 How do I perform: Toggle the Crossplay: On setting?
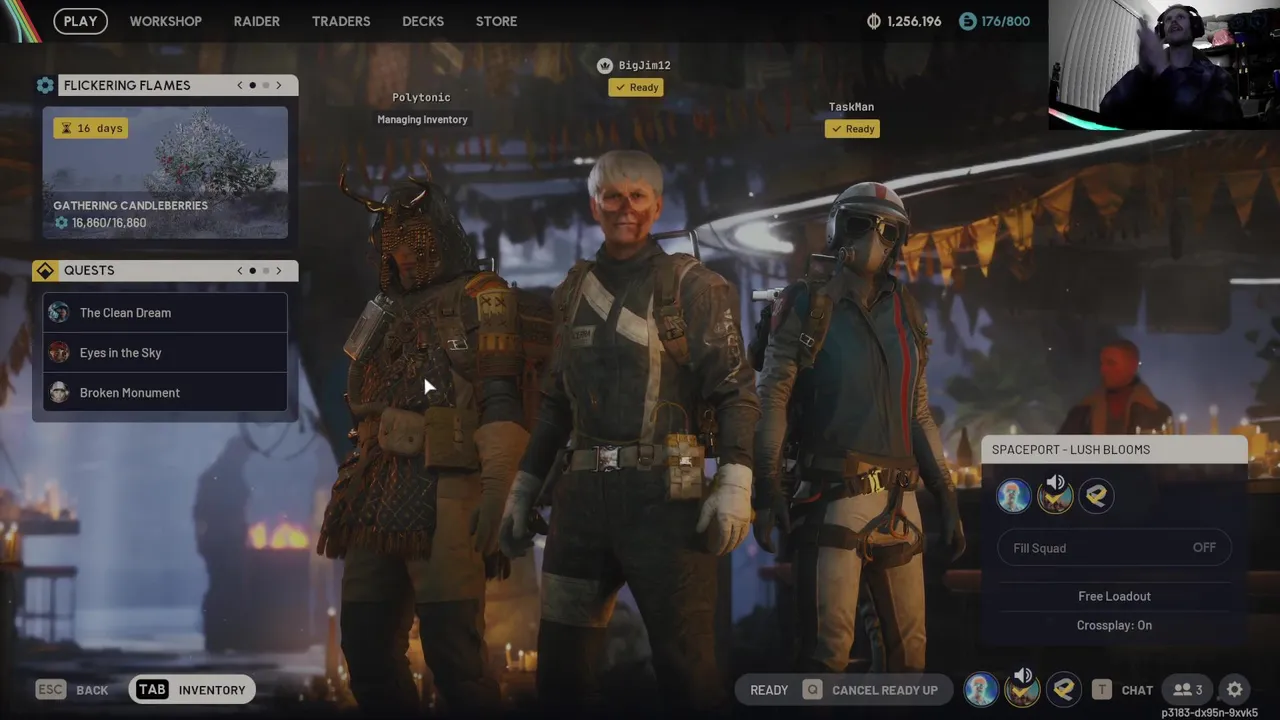[1114, 625]
